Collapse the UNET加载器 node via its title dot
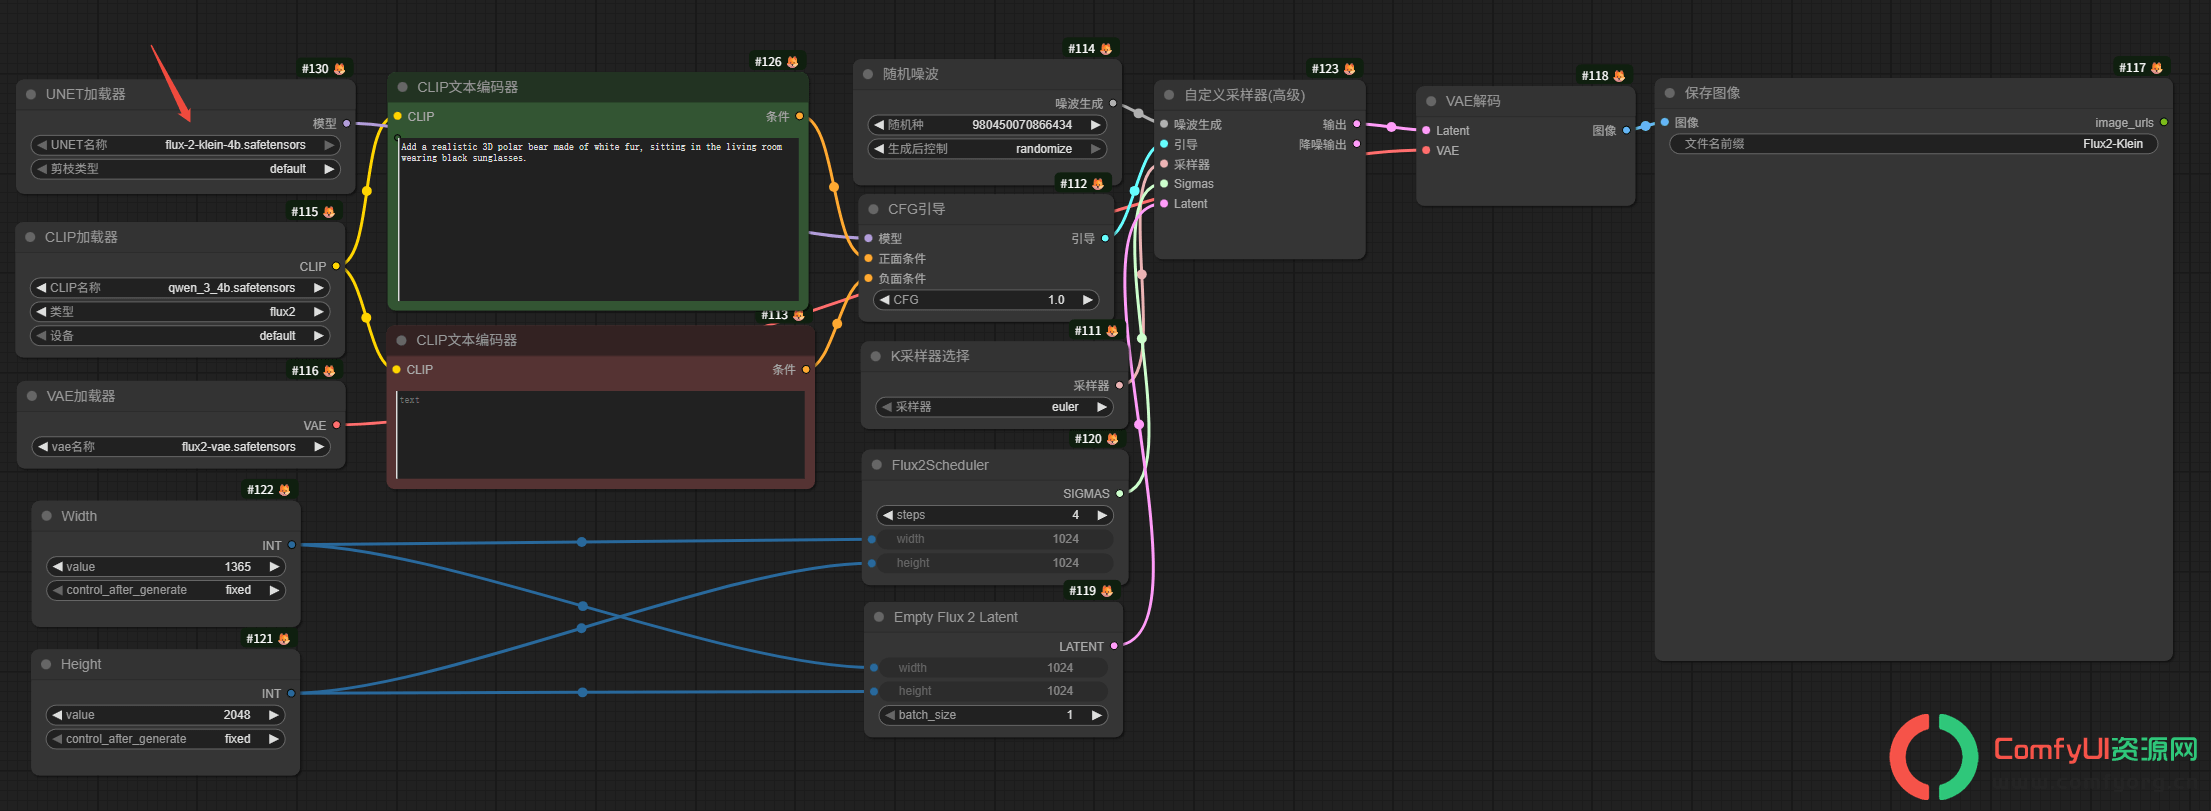 point(33,94)
